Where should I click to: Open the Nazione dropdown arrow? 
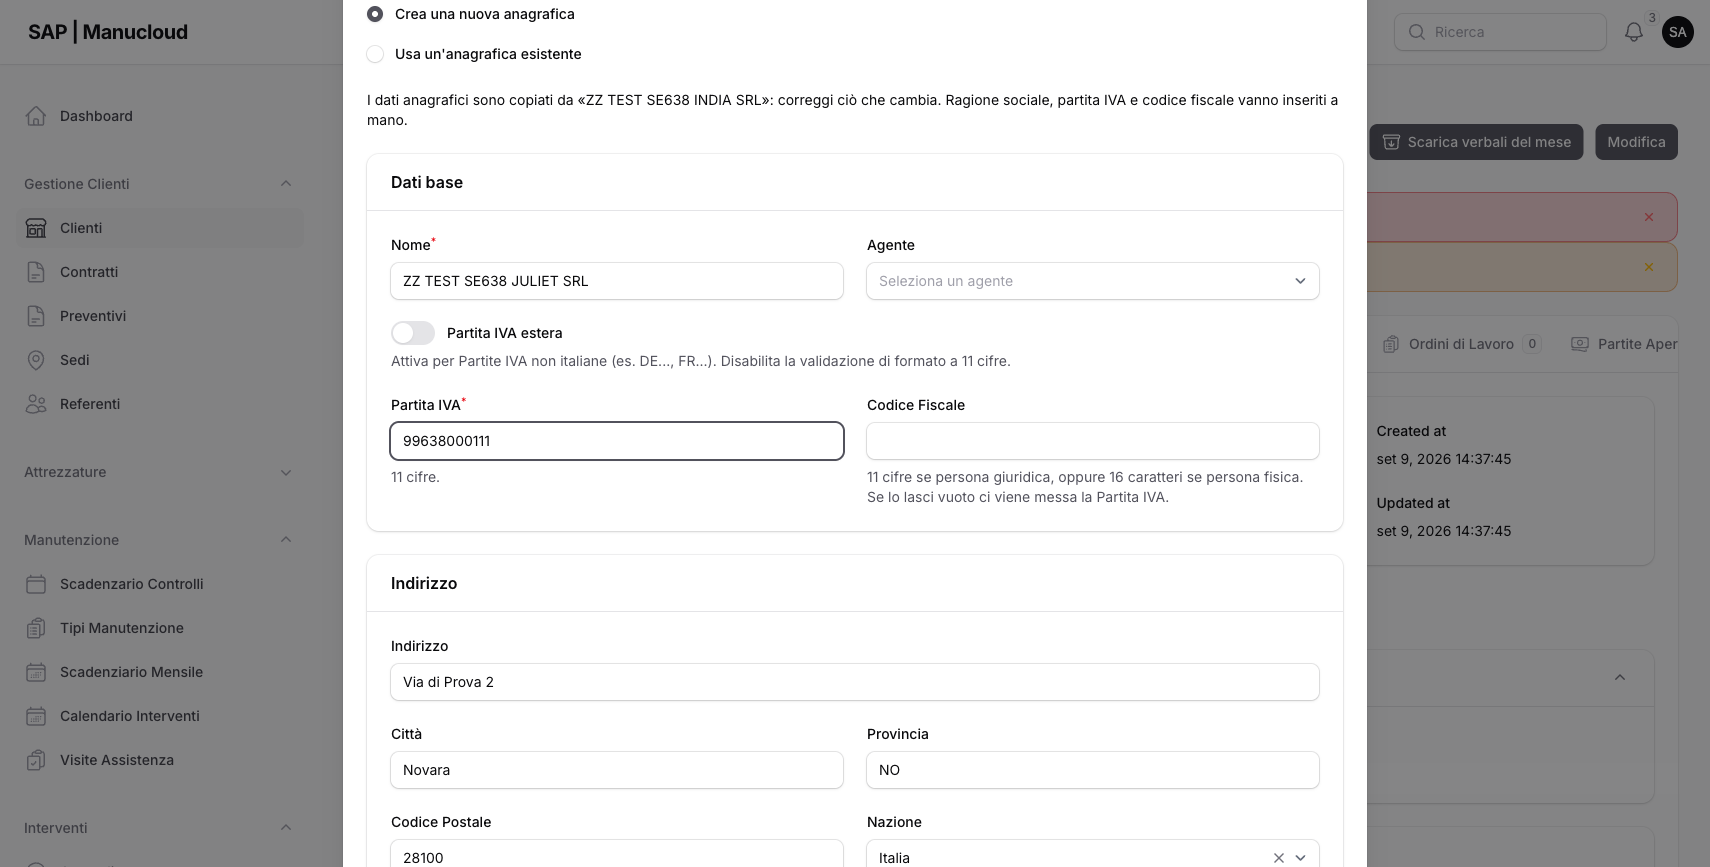pos(1300,858)
